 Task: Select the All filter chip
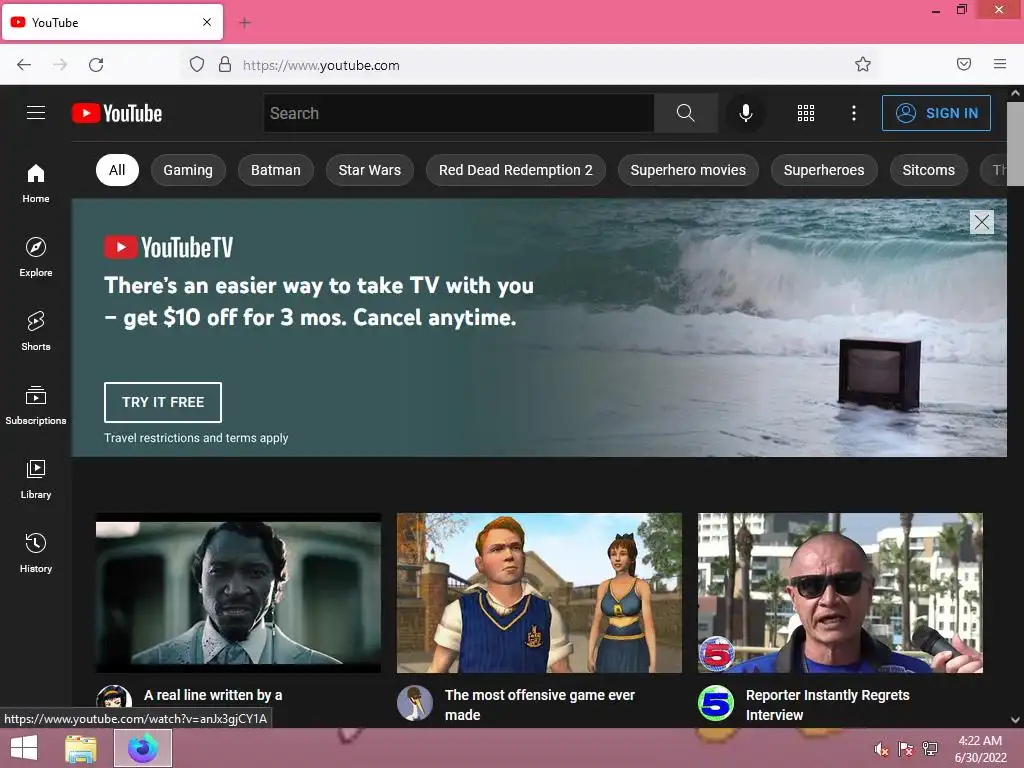(117, 170)
